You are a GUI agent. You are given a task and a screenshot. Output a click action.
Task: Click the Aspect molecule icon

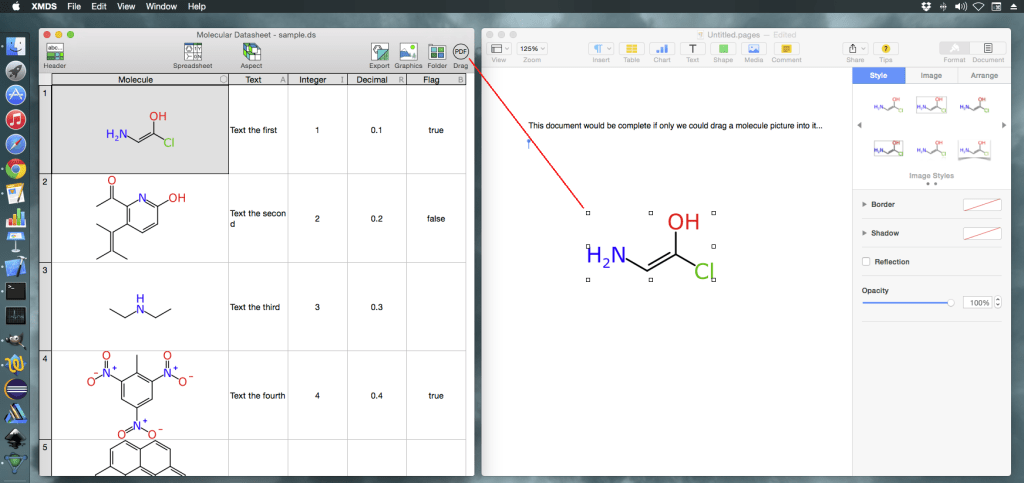click(251, 51)
